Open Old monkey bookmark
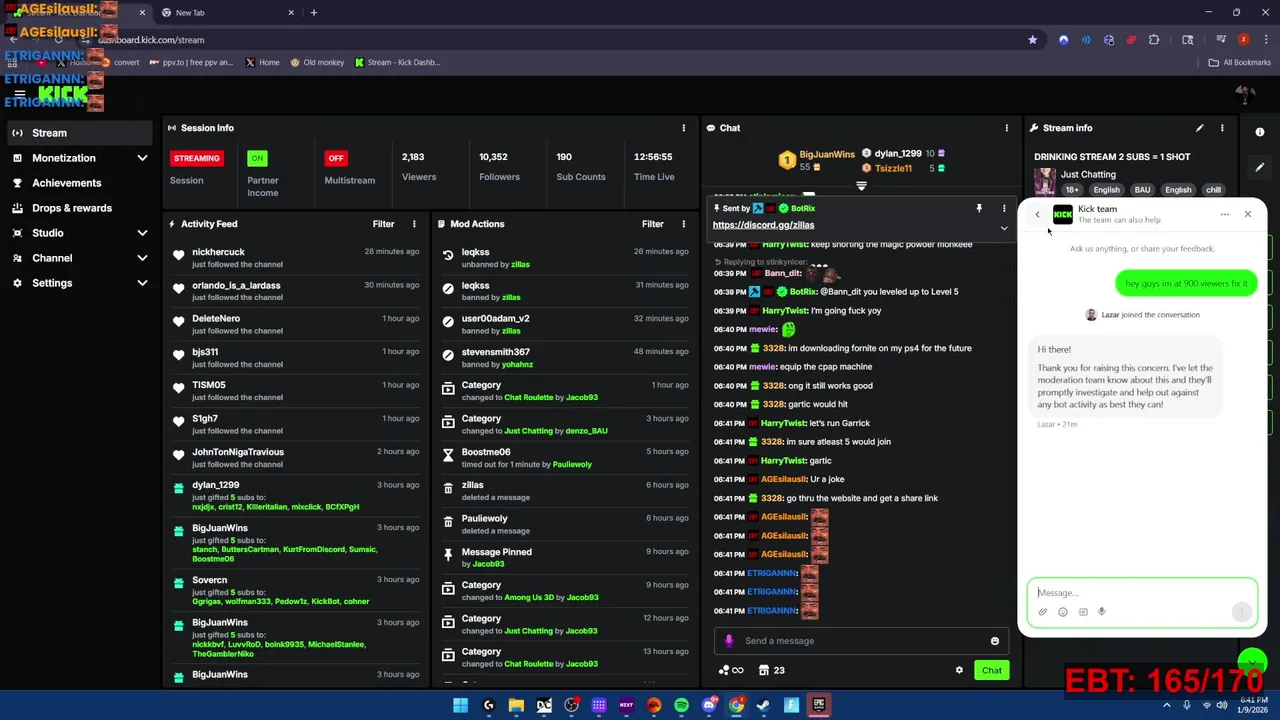 click(317, 62)
